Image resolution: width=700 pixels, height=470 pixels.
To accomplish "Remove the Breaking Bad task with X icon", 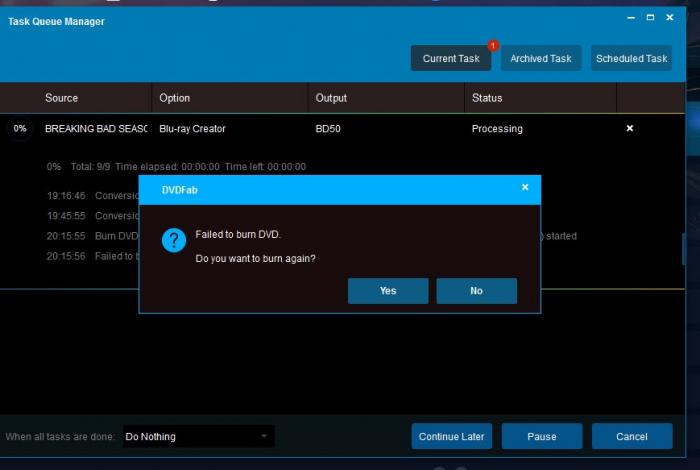I will click(x=629, y=129).
